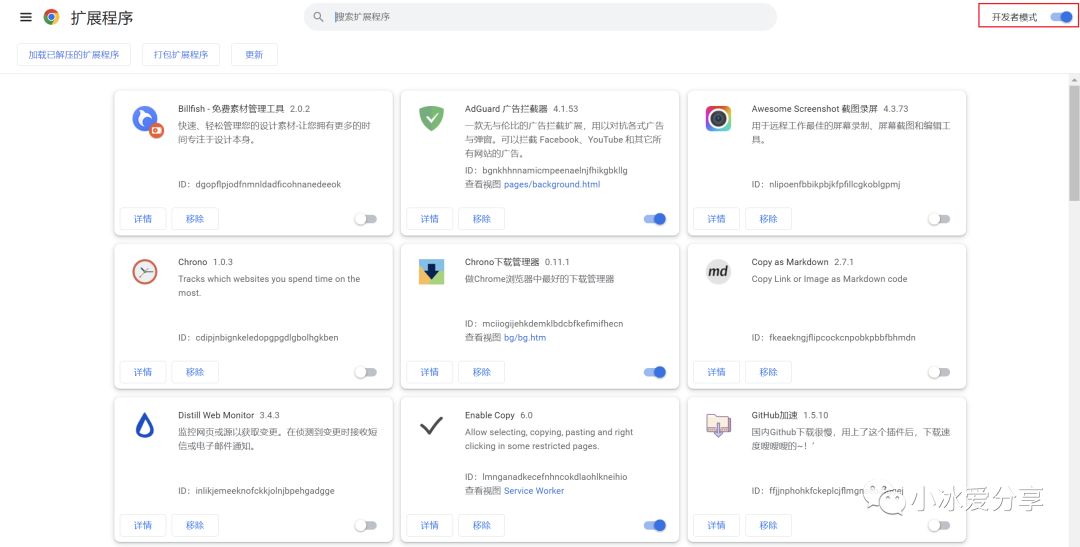Viewport: 1080px width, 547px height.
Task: Click the AdGuard green shield icon
Action: coord(432,118)
